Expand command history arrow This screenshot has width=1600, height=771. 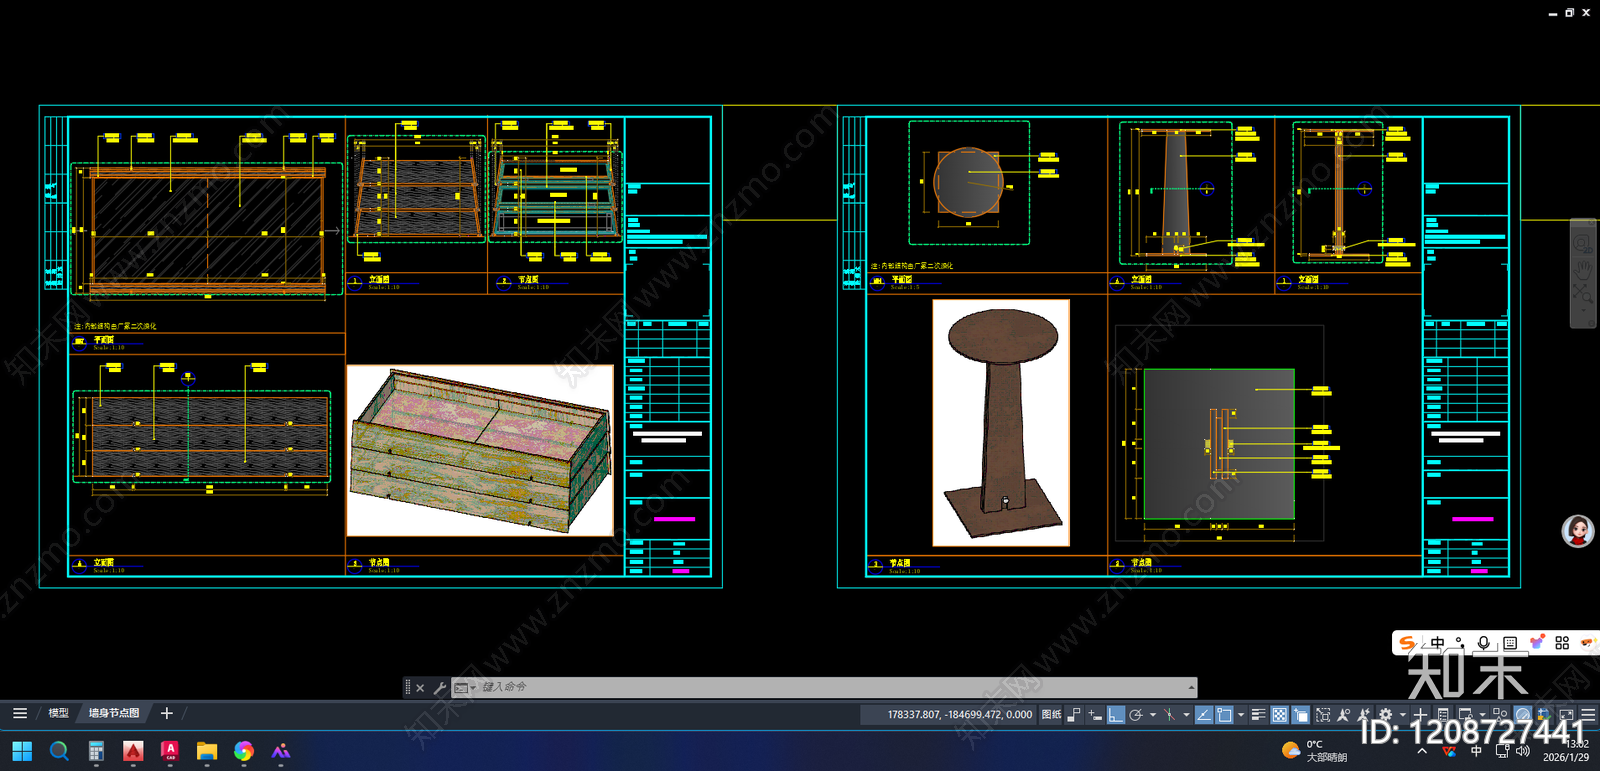[1191, 687]
